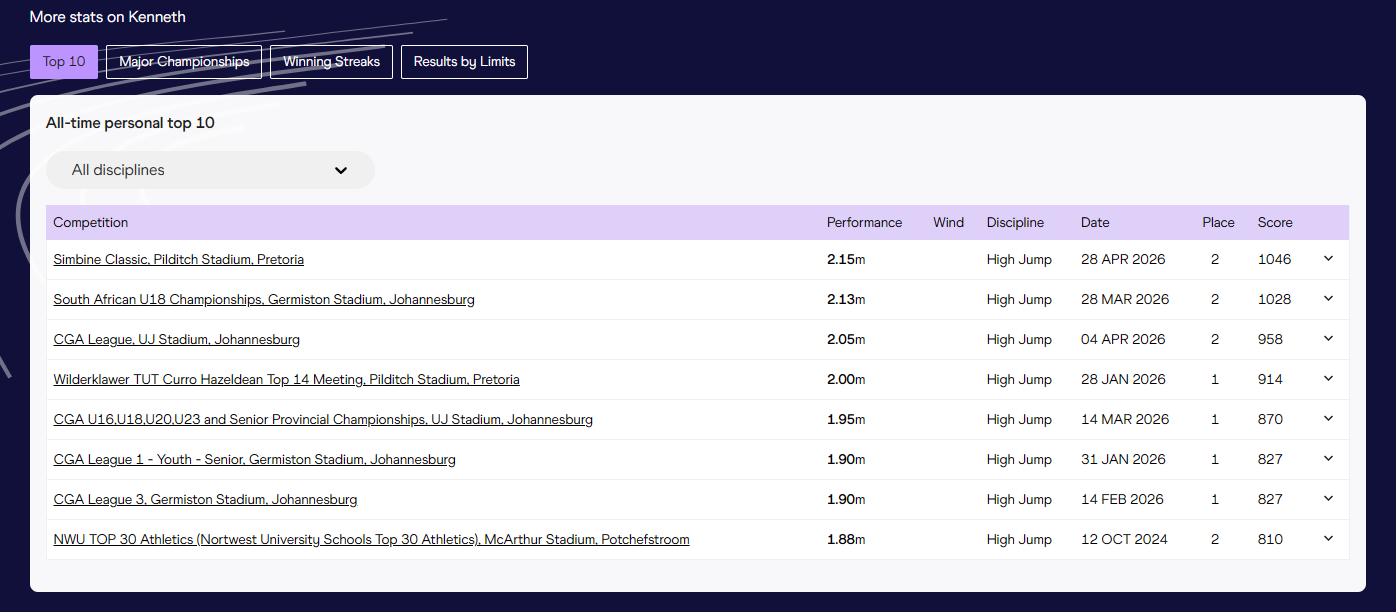Click the 2.05m performance value

point(846,339)
